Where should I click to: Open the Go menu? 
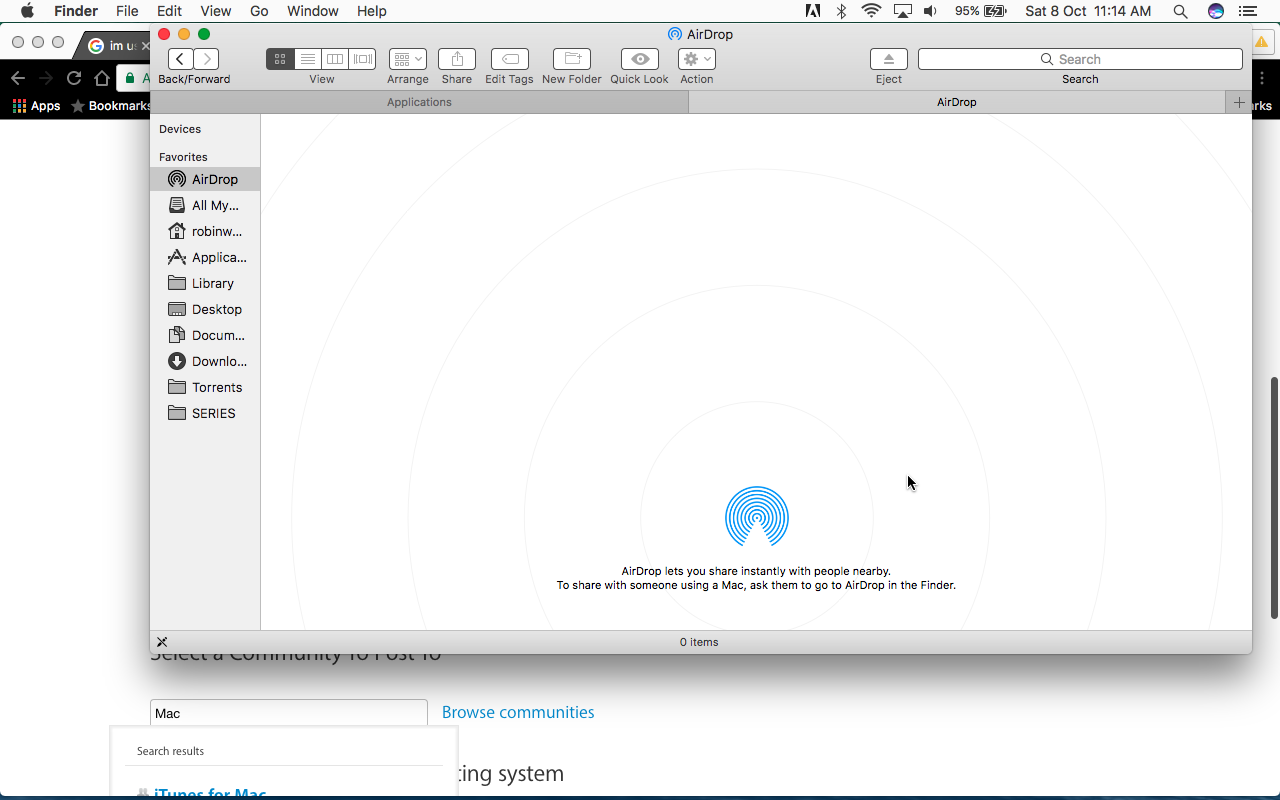pyautogui.click(x=259, y=11)
